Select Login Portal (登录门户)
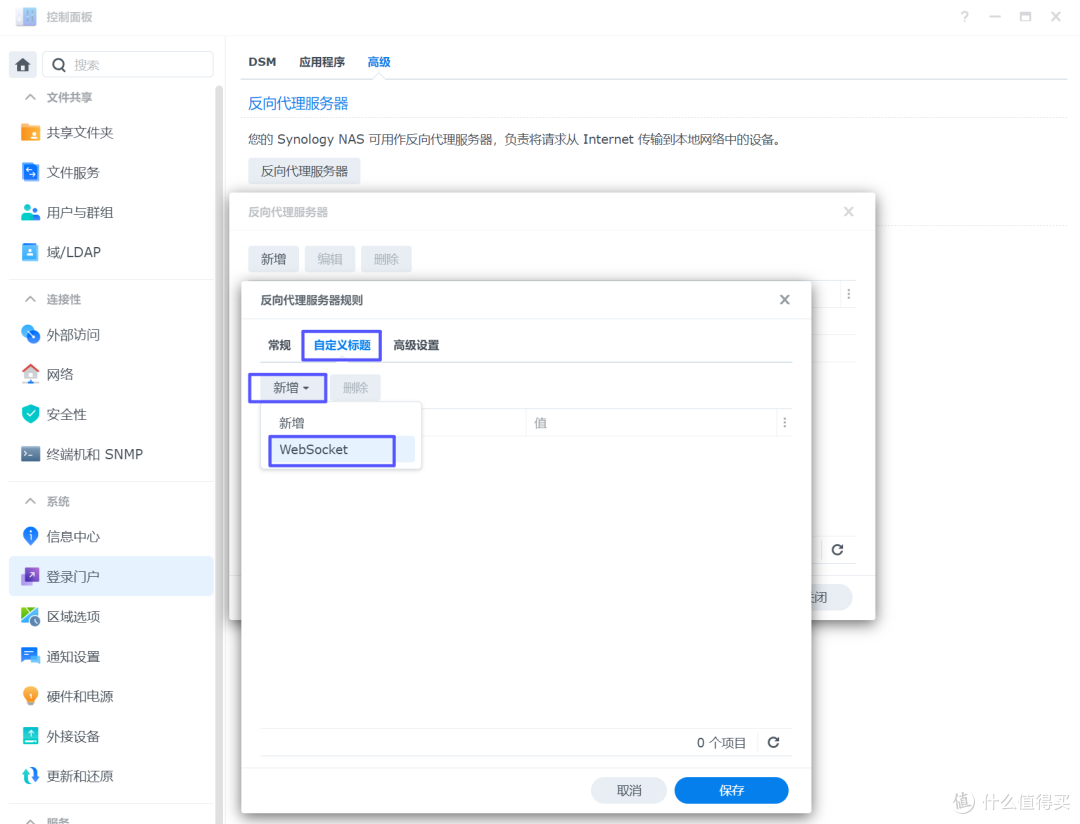The width and height of the screenshot is (1080, 824). (112, 576)
